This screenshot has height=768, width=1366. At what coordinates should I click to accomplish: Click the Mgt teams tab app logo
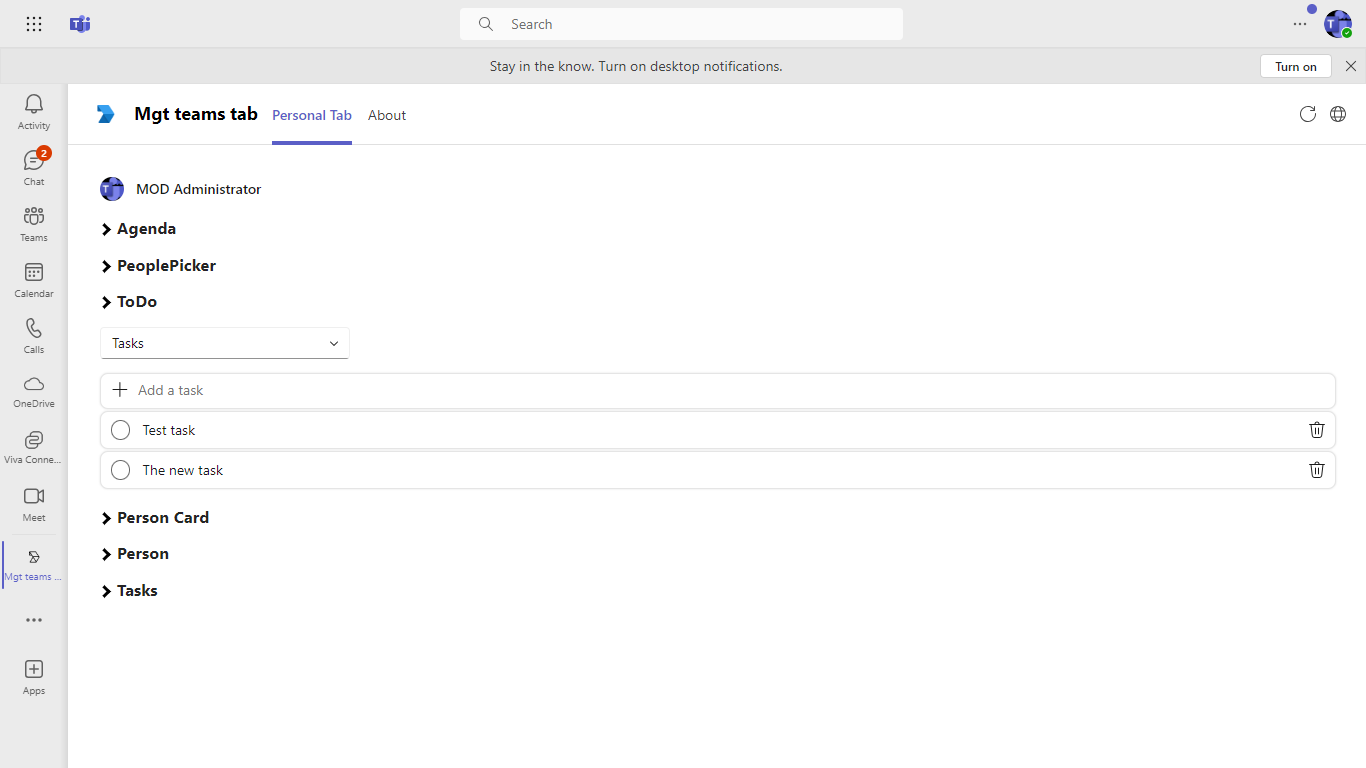(x=106, y=114)
